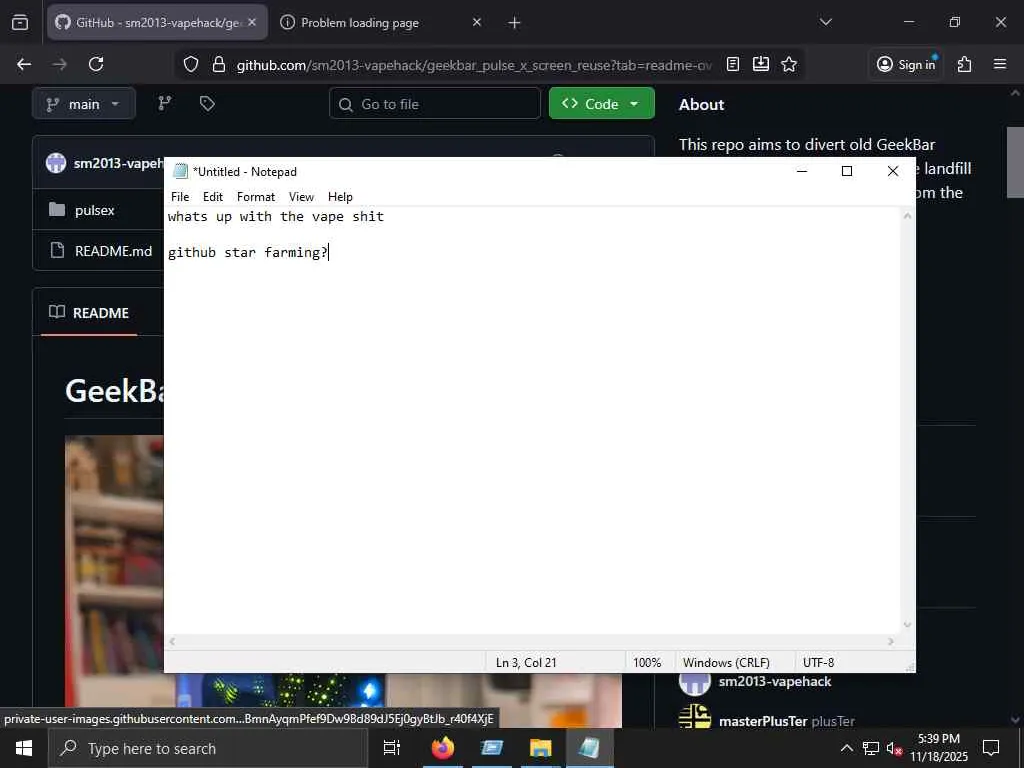Open Notepad Help menu
The height and width of the screenshot is (768, 1024).
[340, 197]
